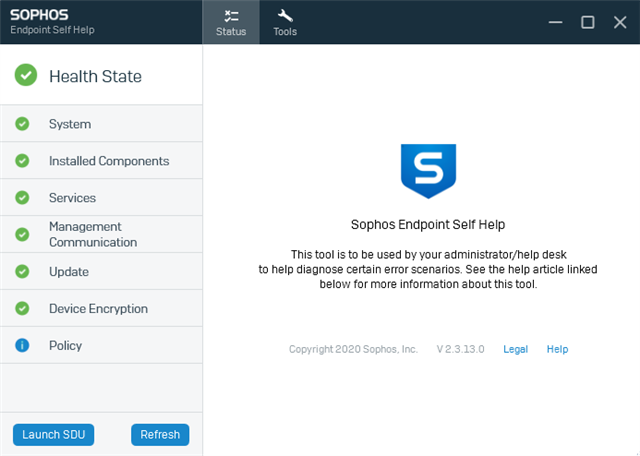
Task: Select the Update item
Action: [x=101, y=271]
